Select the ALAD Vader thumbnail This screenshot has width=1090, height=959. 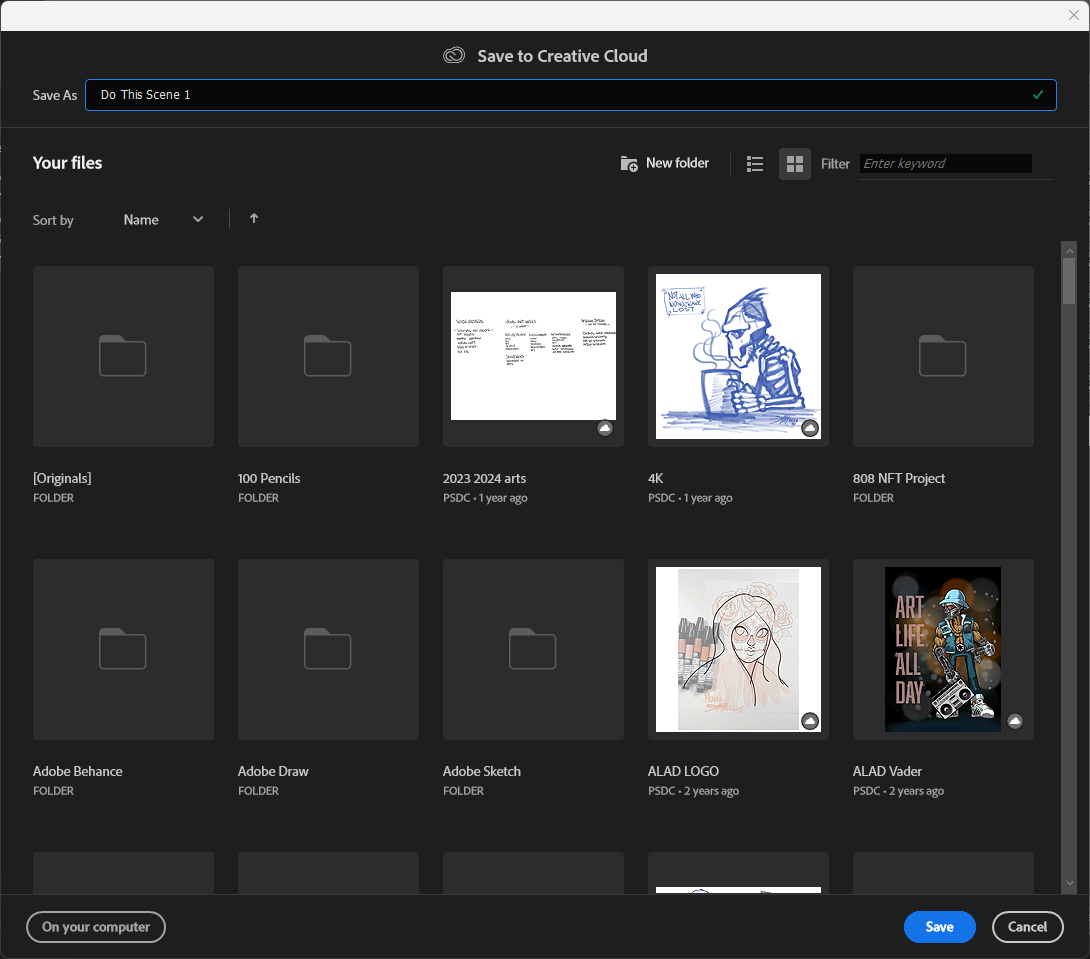[943, 649]
